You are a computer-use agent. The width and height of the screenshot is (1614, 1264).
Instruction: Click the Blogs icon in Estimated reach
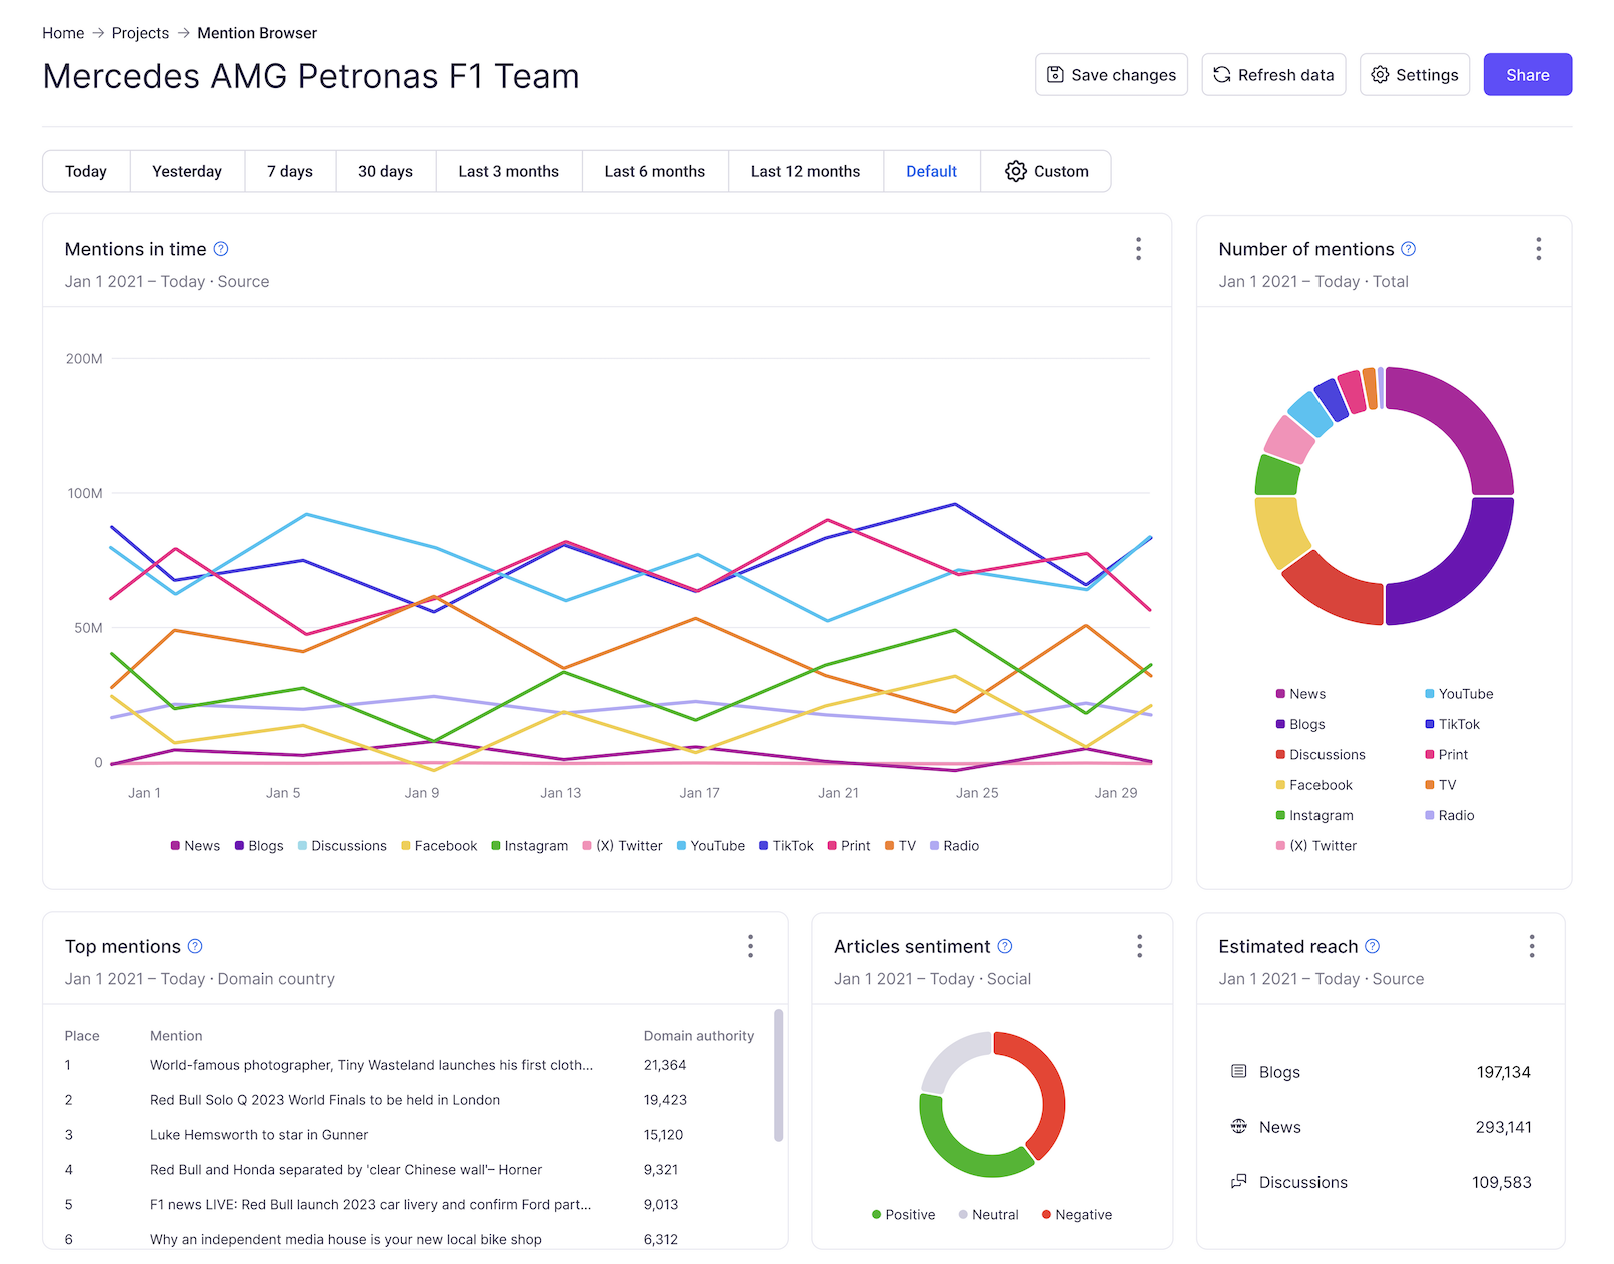[1238, 1071]
